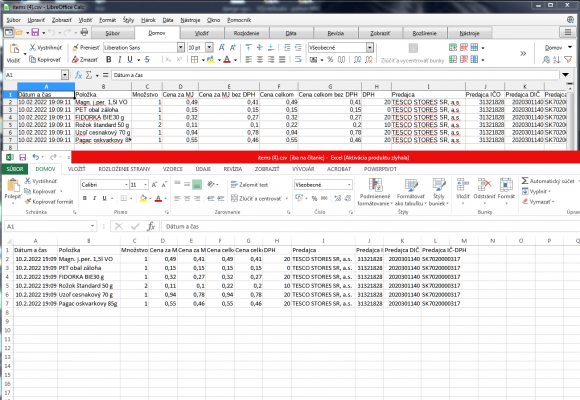Image resolution: width=580 pixels, height=400 pixels.
Task: Click Zalomiť text in the Excel ribbon
Action: click(249, 185)
